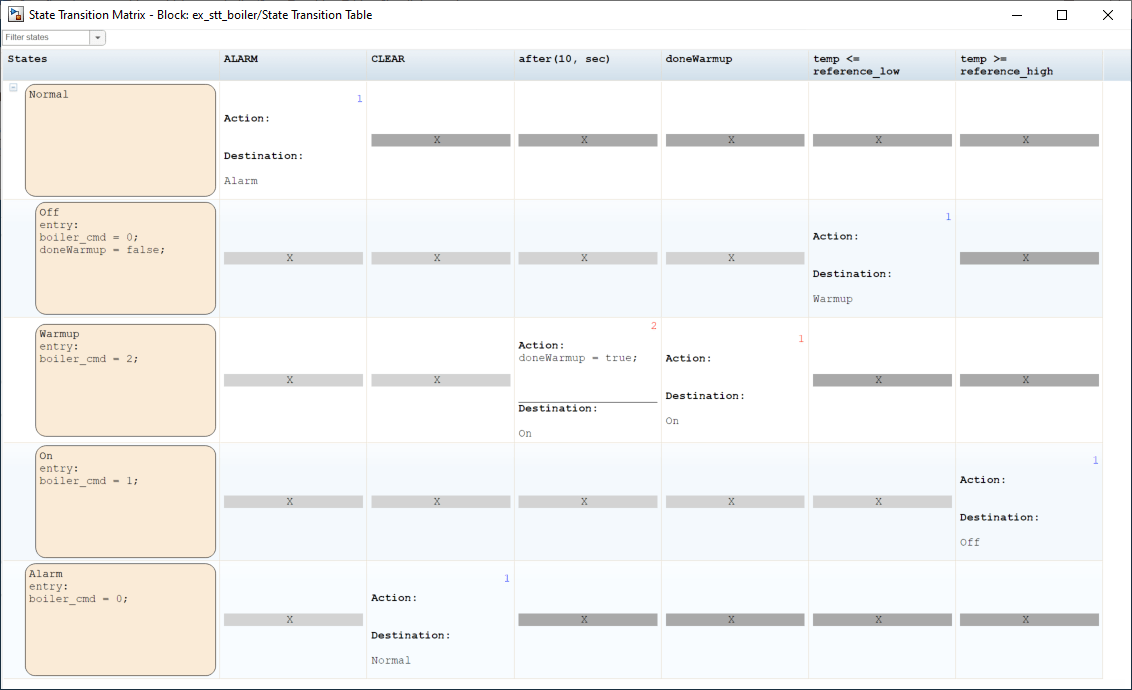Open the Alarm destination link in Normal row
Viewport: 1132px width, 690px height.
pyautogui.click(x=241, y=181)
